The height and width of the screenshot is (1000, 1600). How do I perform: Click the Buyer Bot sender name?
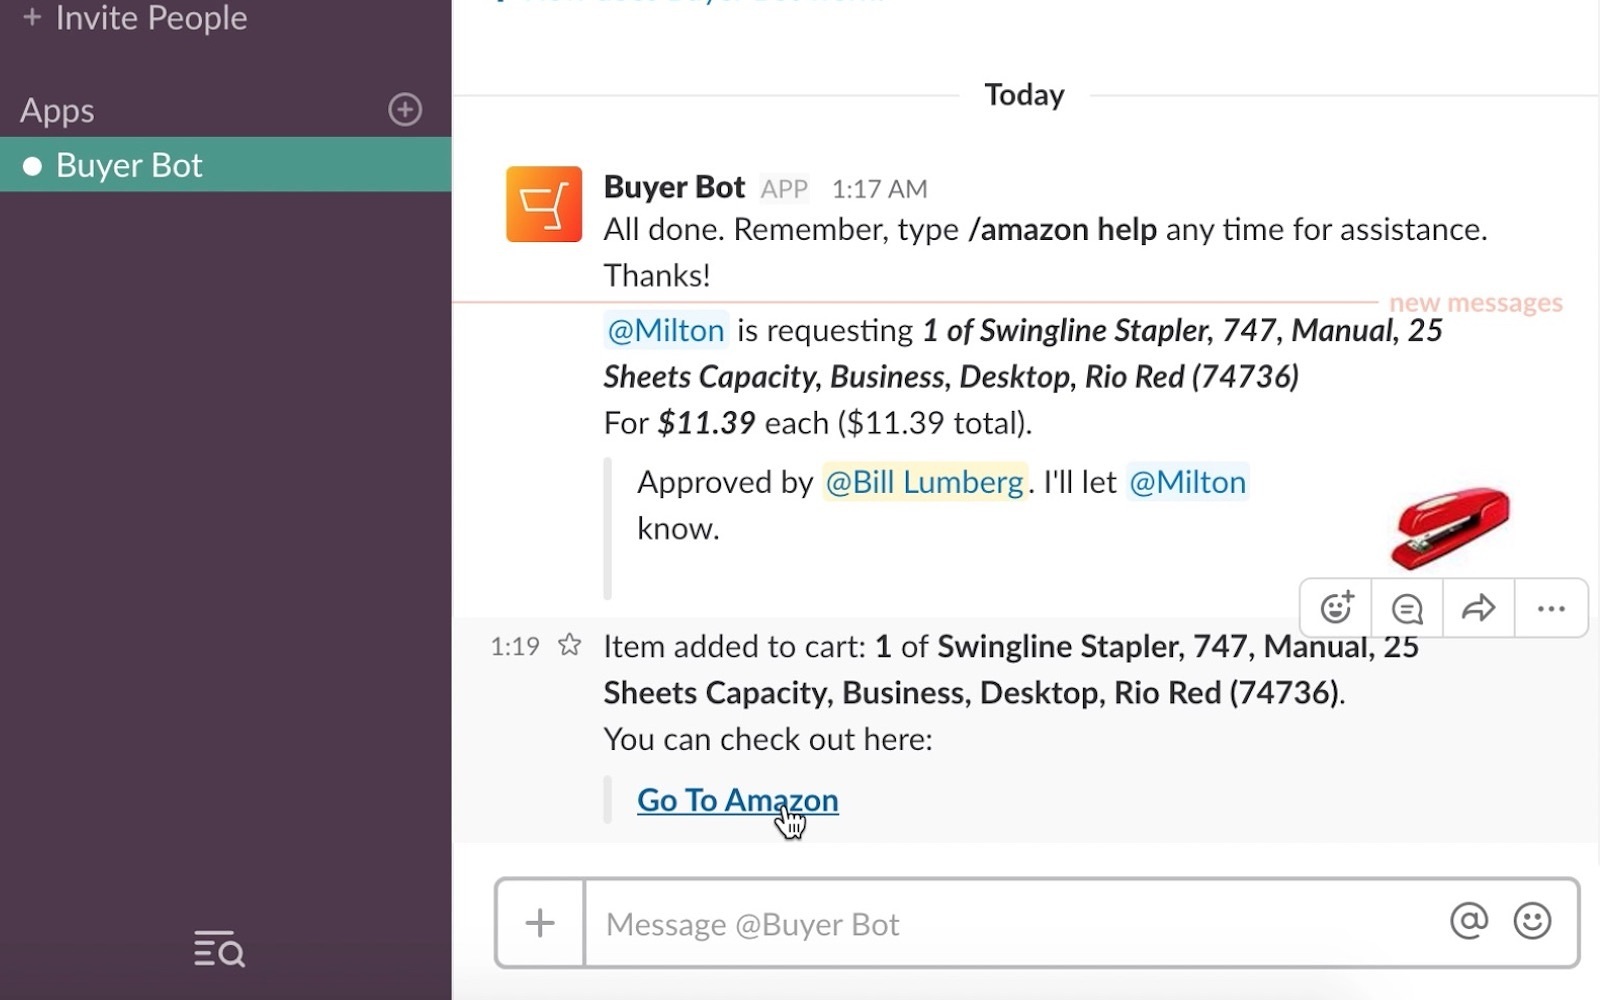(674, 187)
